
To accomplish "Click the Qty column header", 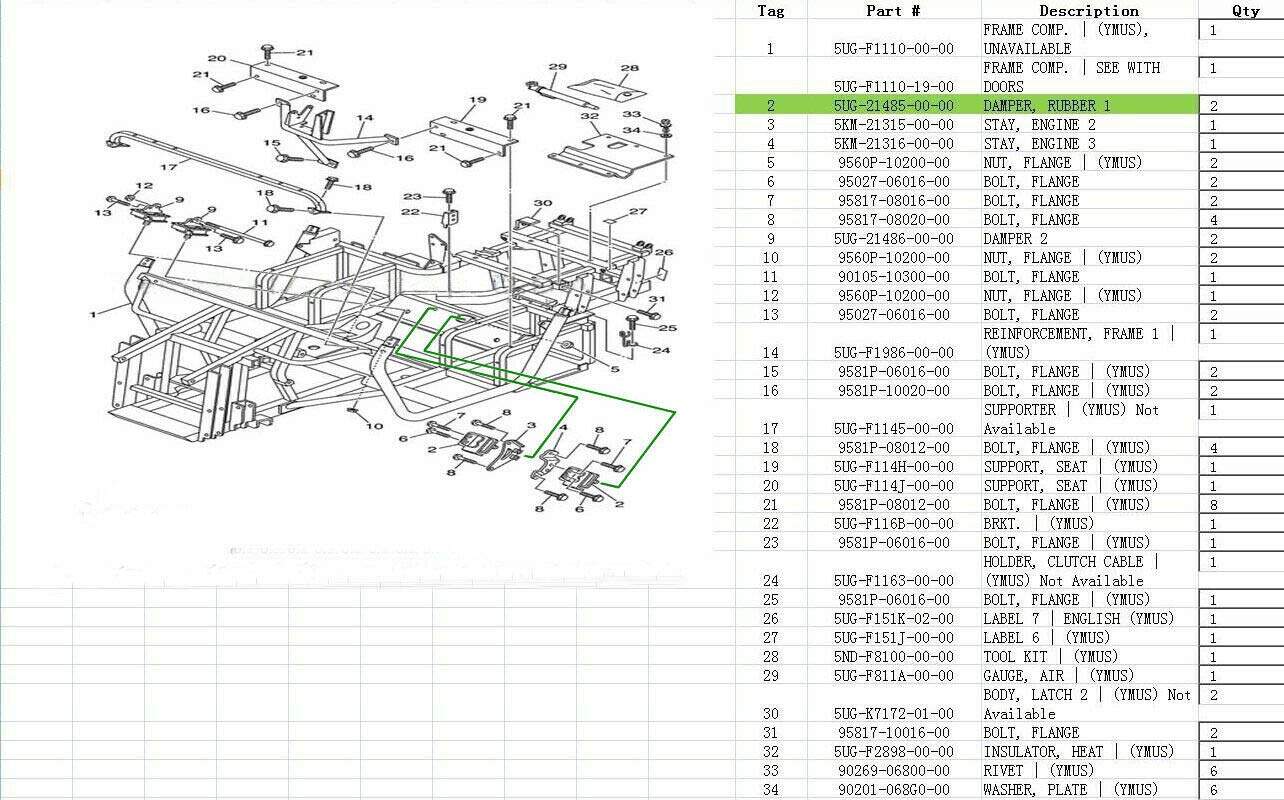I will (1245, 11).
